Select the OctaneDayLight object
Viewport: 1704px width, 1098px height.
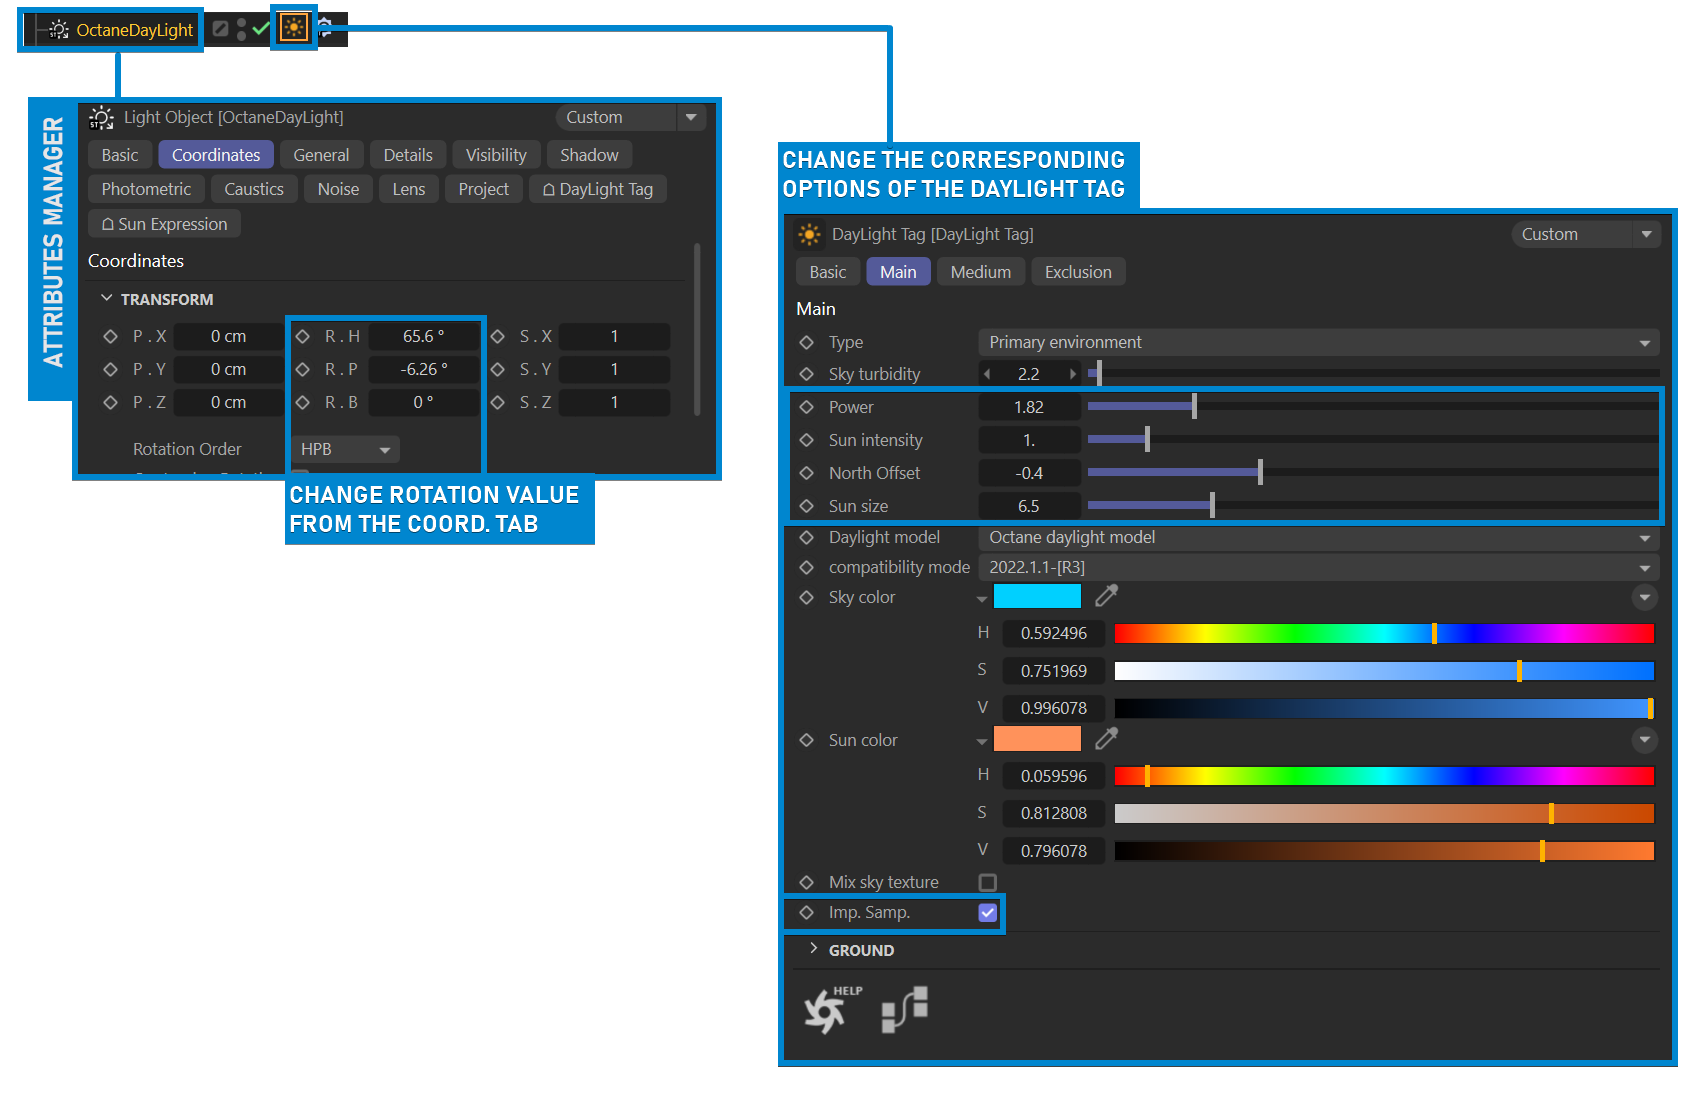tap(134, 30)
